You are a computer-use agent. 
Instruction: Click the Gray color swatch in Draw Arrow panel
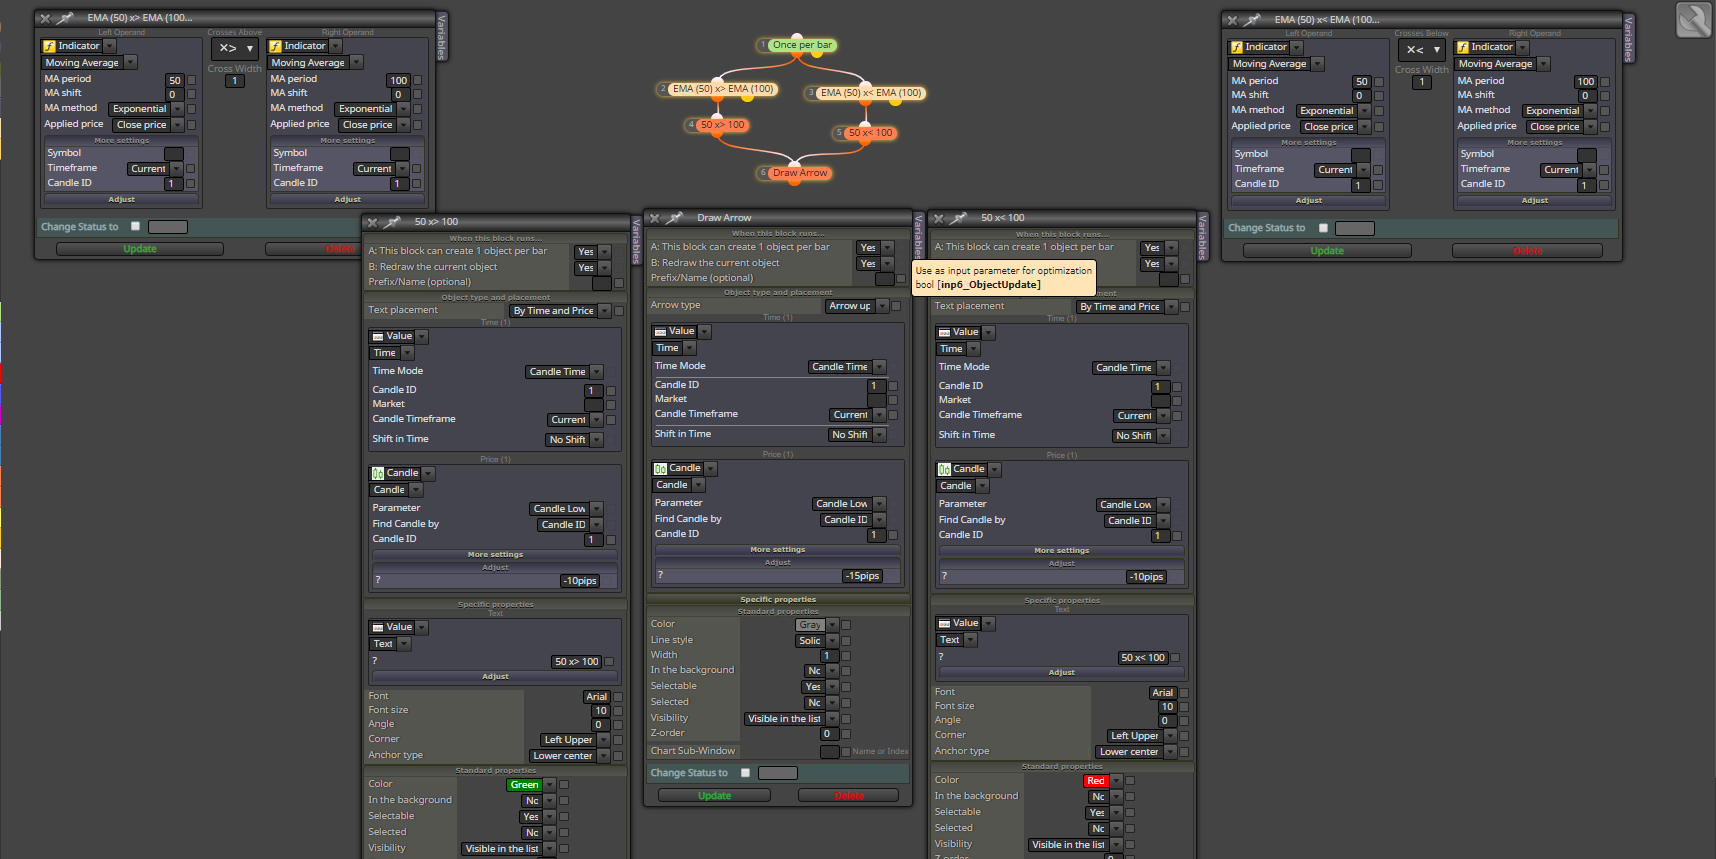pyautogui.click(x=809, y=625)
